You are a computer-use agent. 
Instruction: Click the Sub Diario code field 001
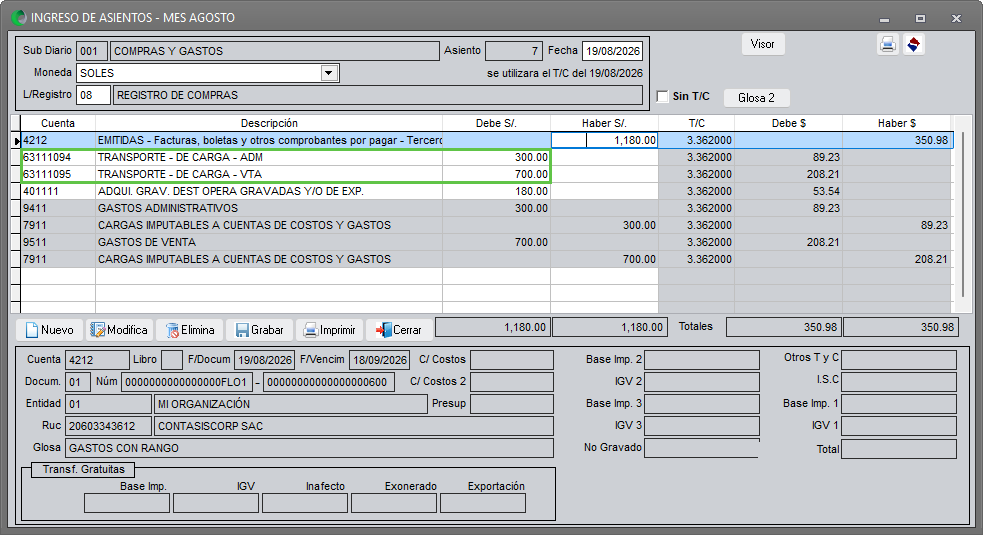pos(92,51)
